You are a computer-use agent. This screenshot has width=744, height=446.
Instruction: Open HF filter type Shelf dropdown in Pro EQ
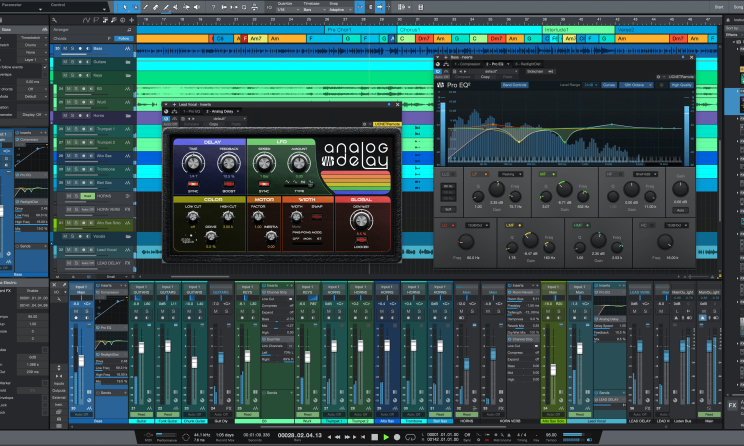tap(646, 174)
